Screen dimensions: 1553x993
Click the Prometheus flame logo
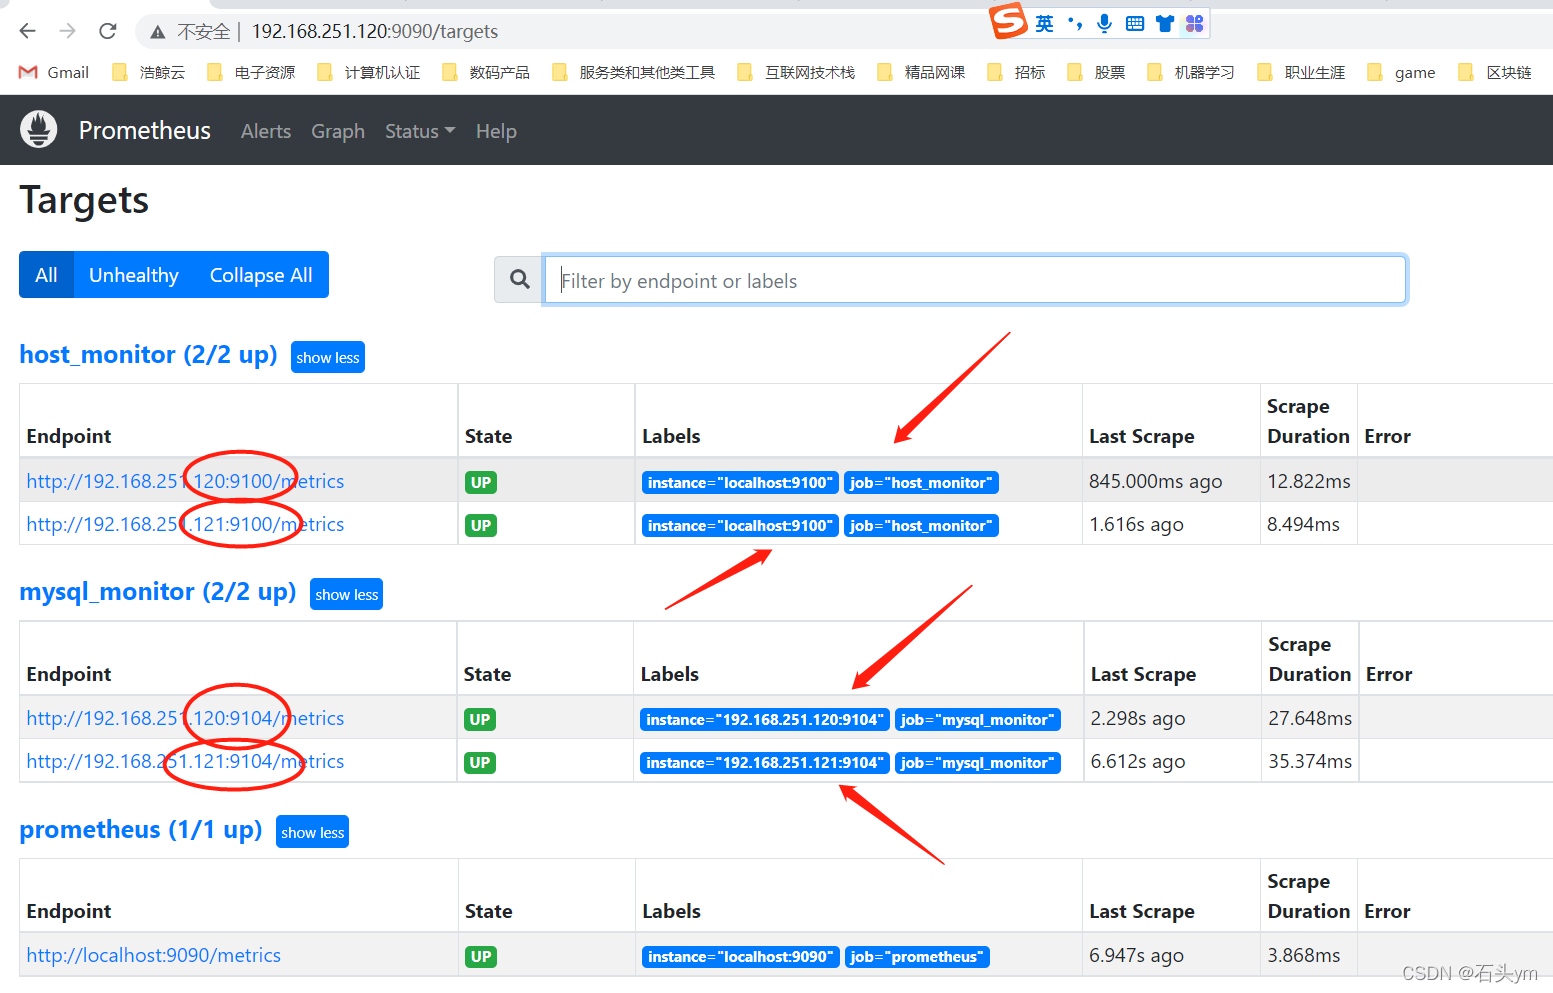coord(39,130)
